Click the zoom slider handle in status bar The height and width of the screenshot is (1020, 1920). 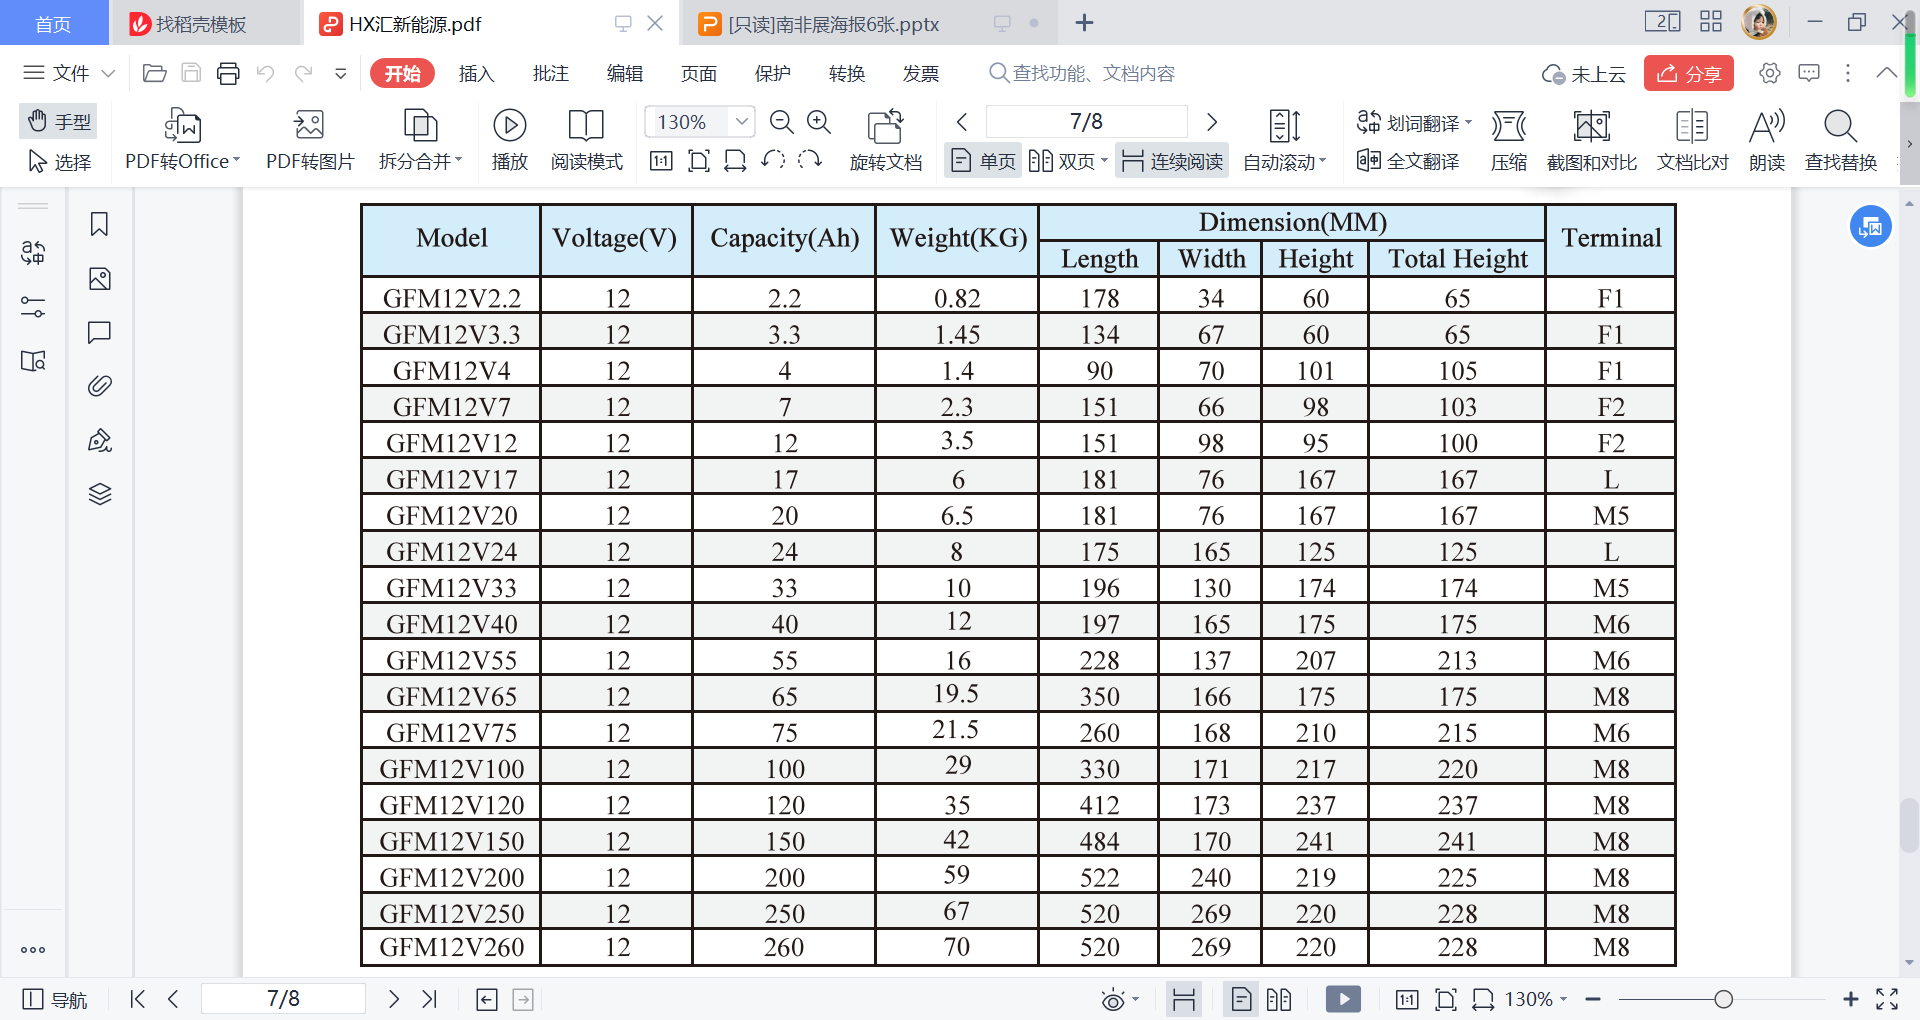(1723, 999)
